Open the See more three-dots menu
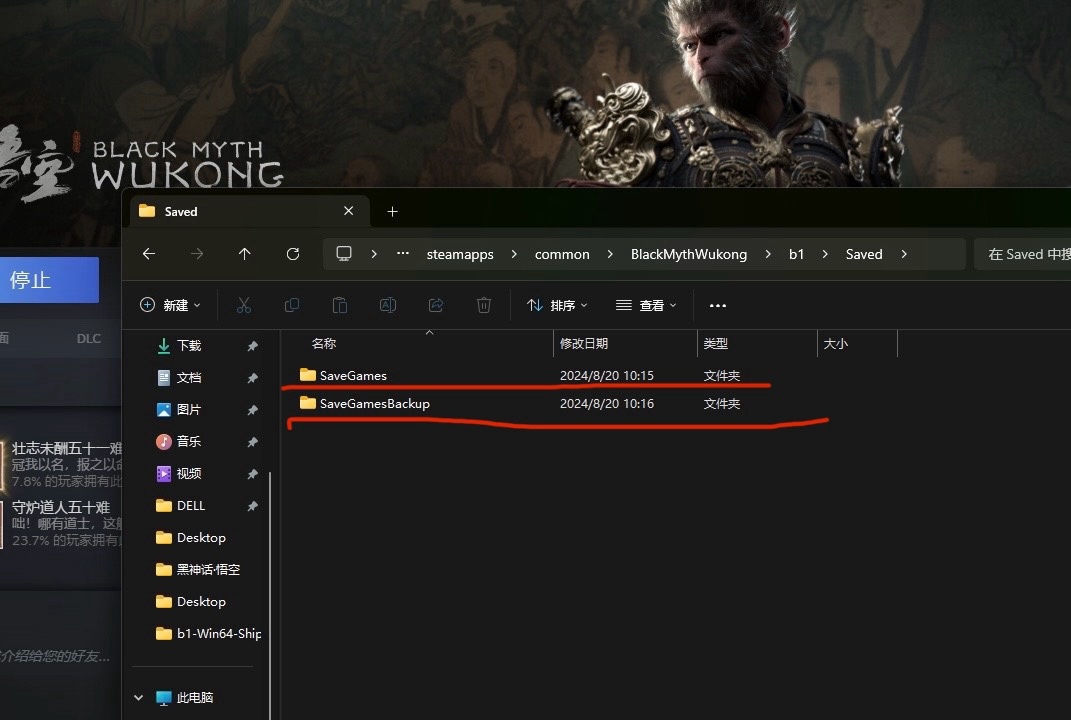The width and height of the screenshot is (1071, 720). coord(718,305)
